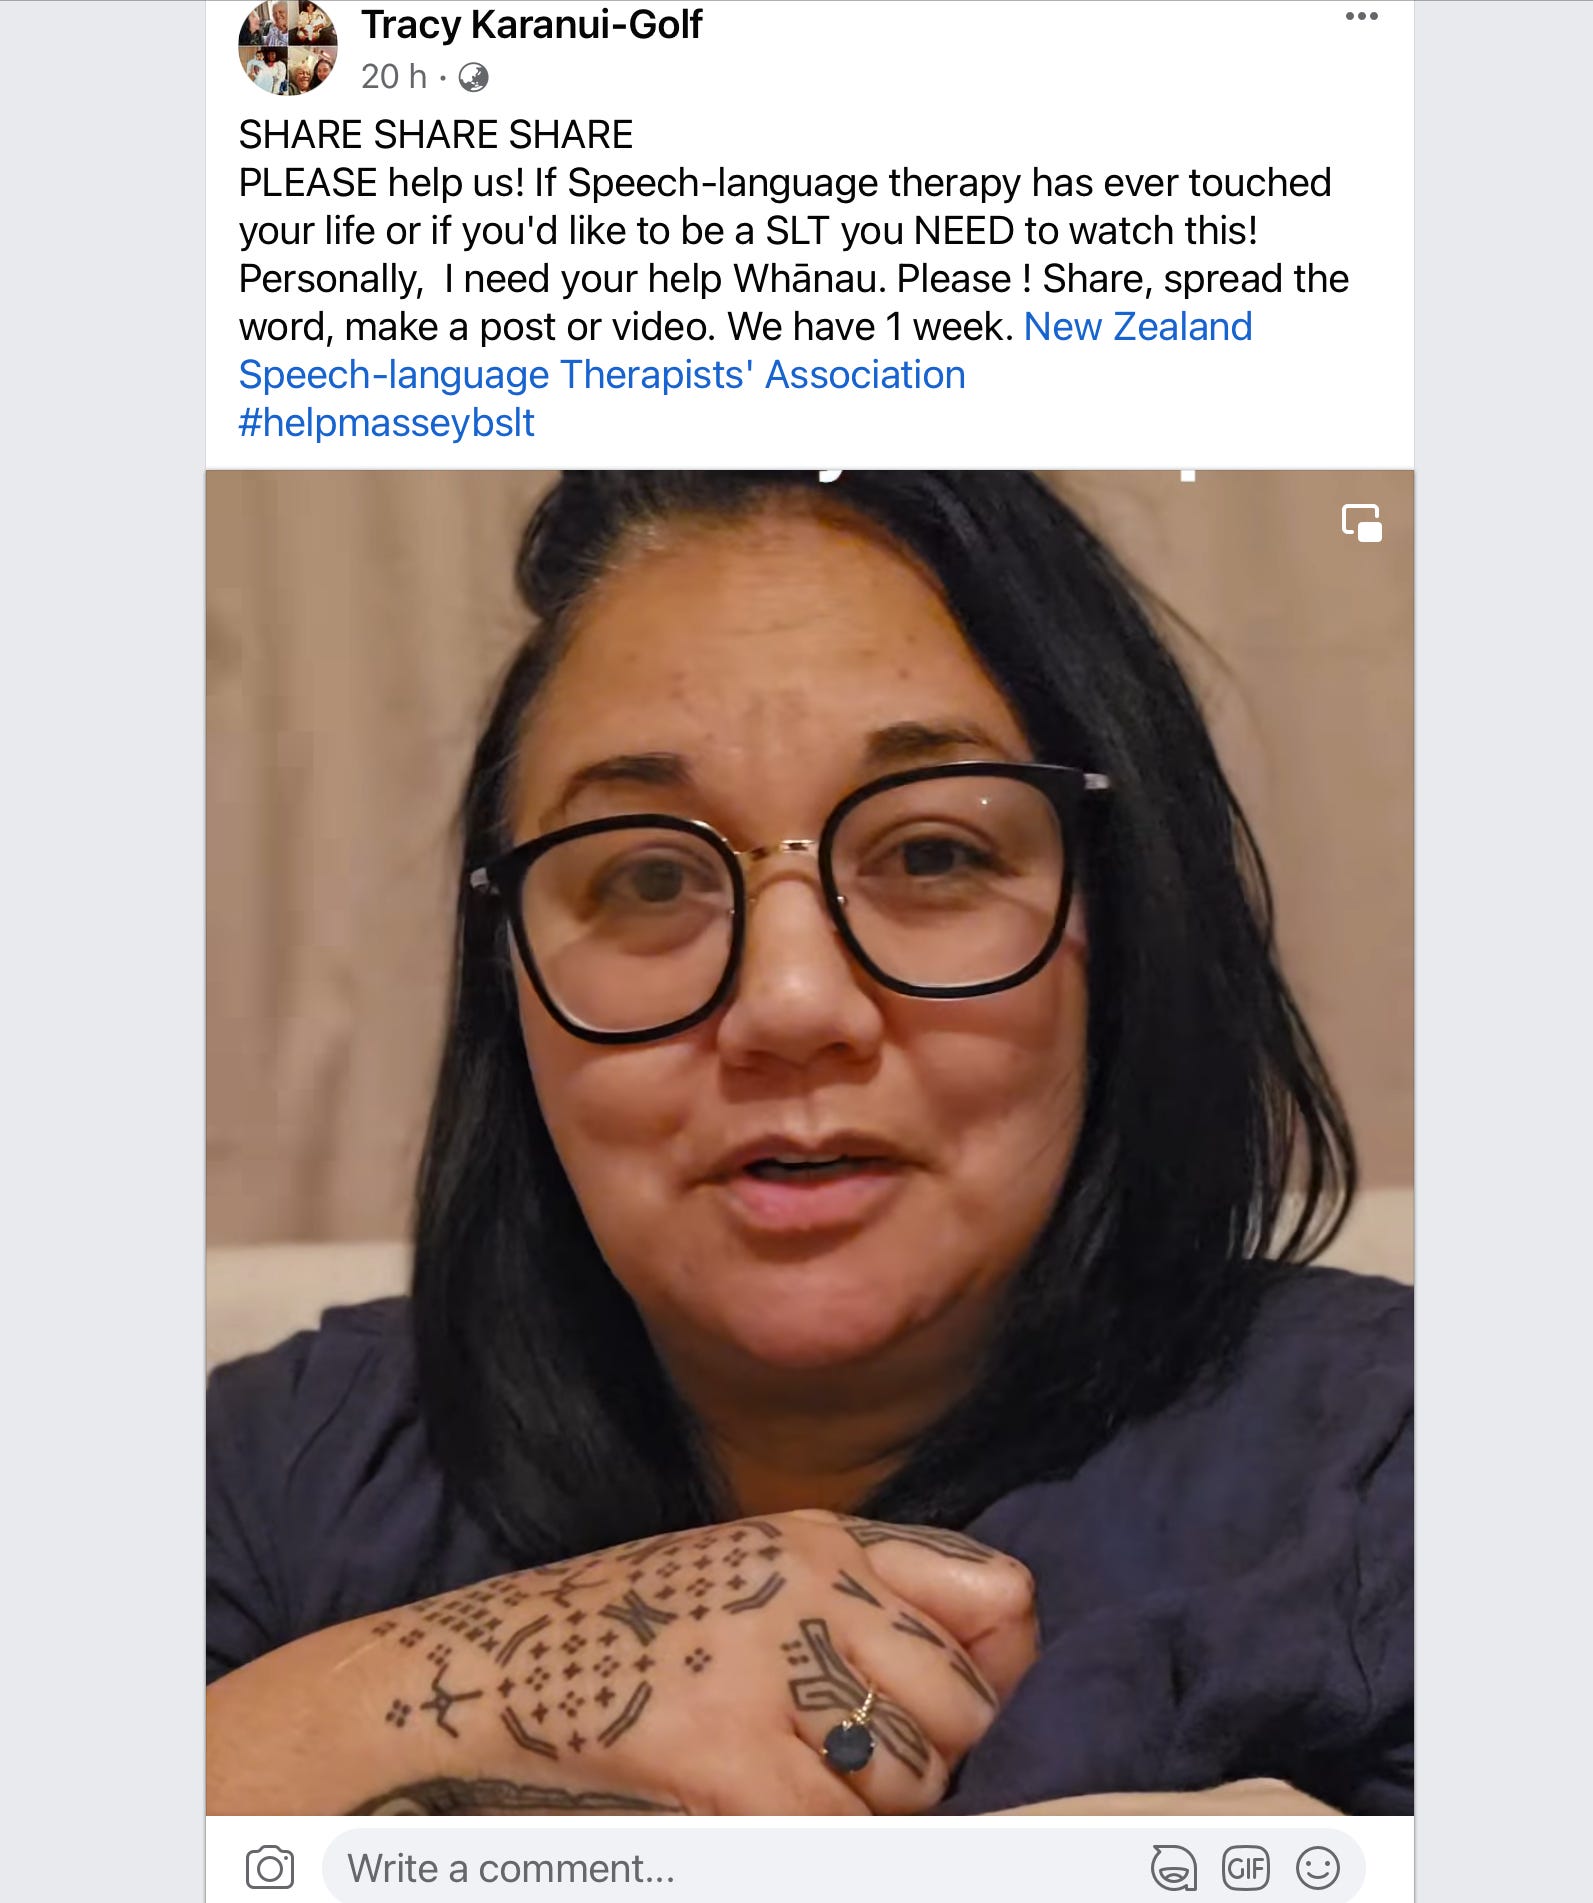1593x1903 pixels.
Task: Play the video of the woman speaking
Action: point(810,1142)
